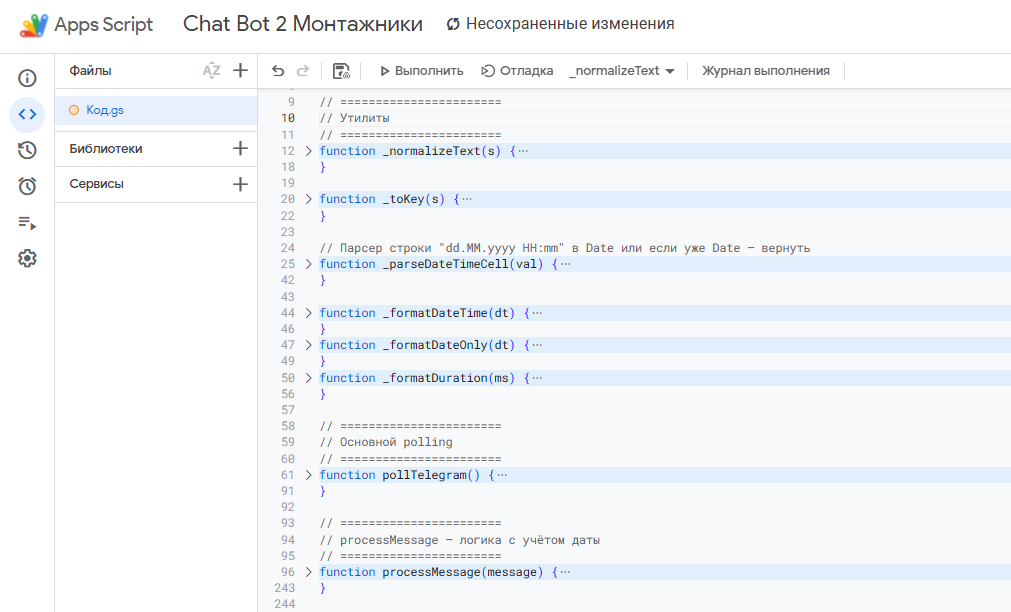Add a service with plus button

240,184
